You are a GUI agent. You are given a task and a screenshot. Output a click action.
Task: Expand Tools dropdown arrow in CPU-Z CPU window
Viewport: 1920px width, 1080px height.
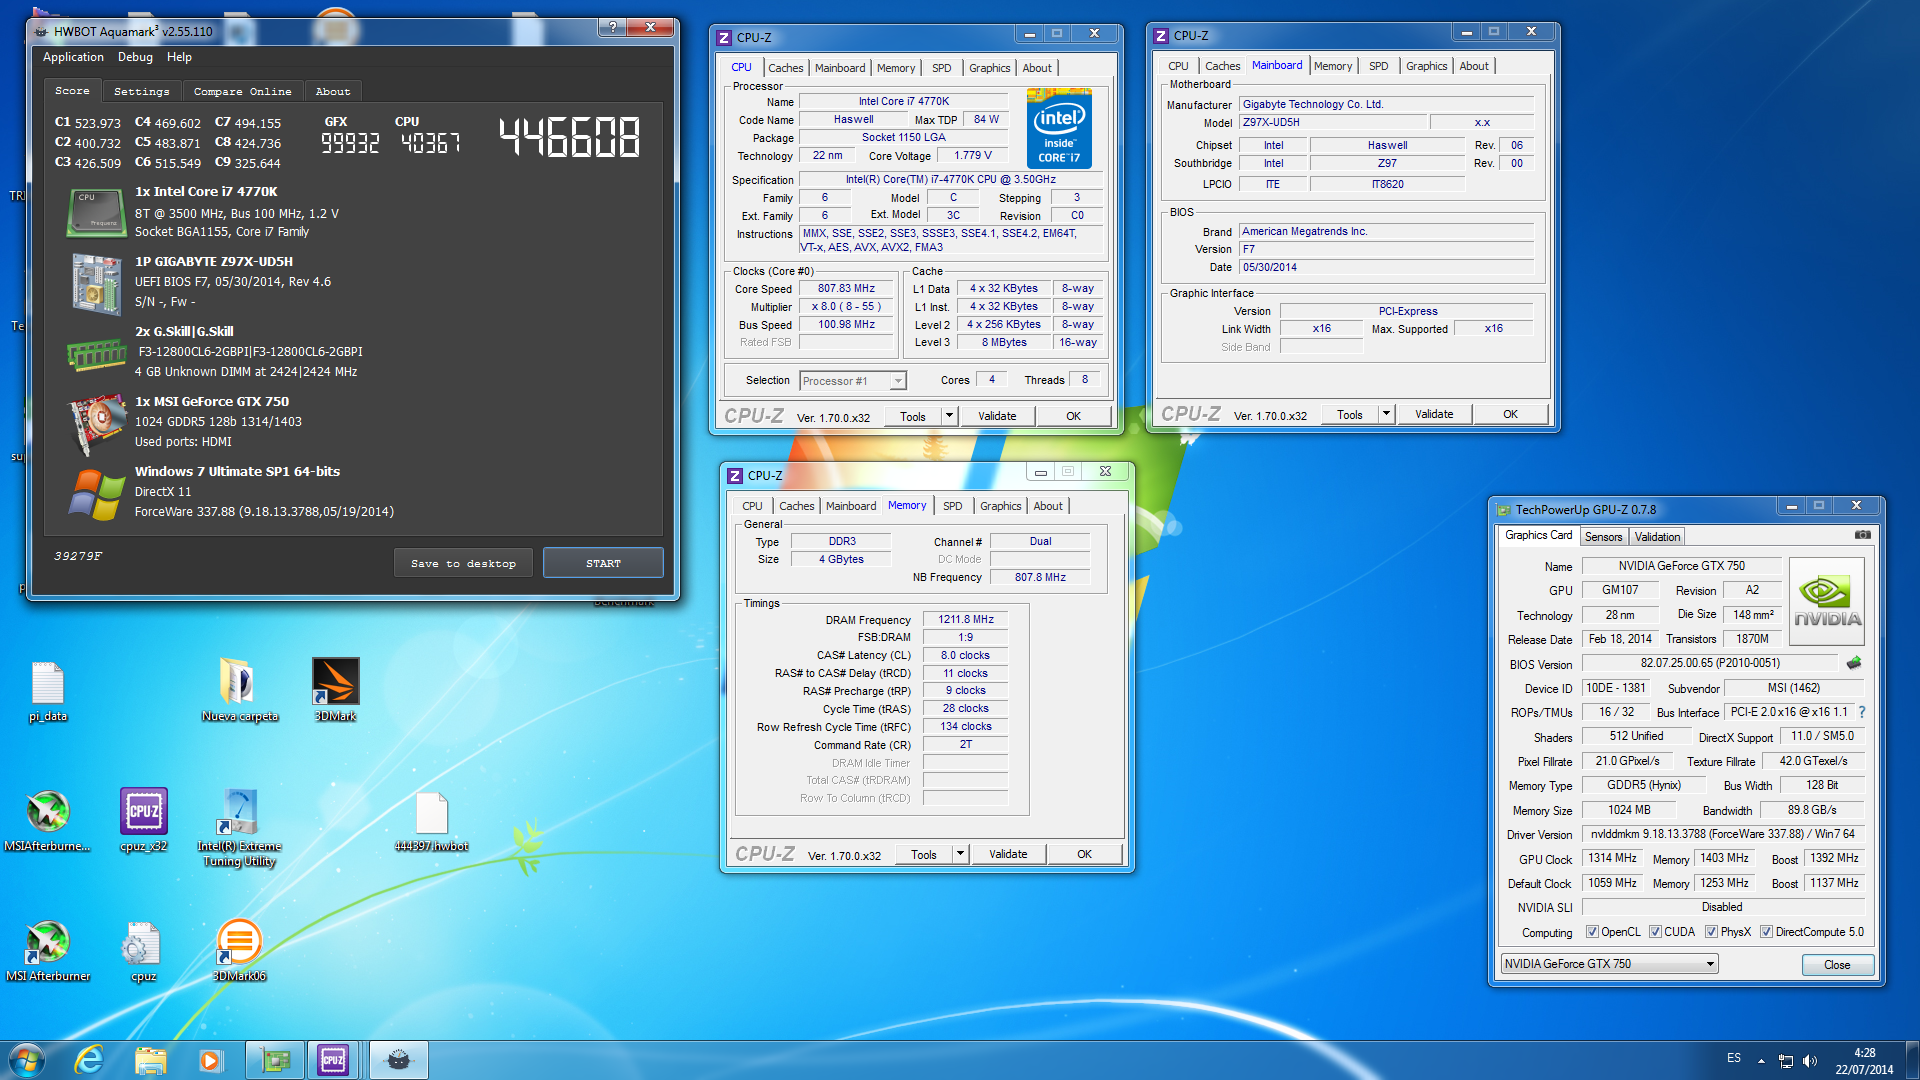point(949,416)
